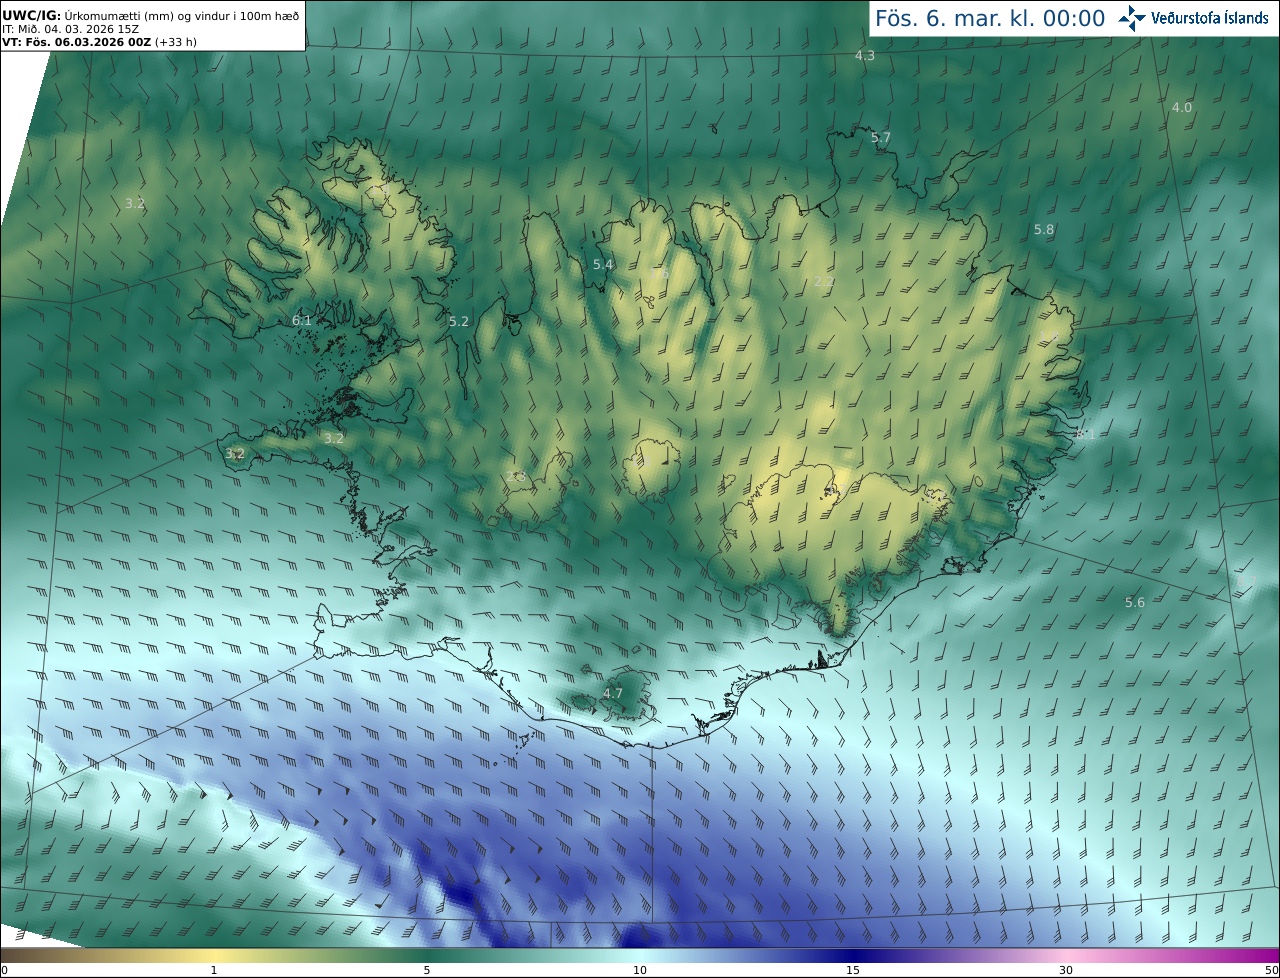This screenshot has width=1280, height=978.
Task: Select the 'Fös. 6. mar. kl. 00:00' timestamp
Action: tap(990, 18)
